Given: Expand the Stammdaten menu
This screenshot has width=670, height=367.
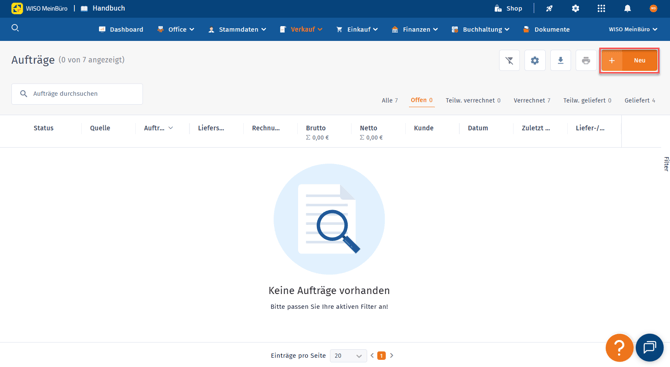Looking at the screenshot, I should pyautogui.click(x=237, y=29).
